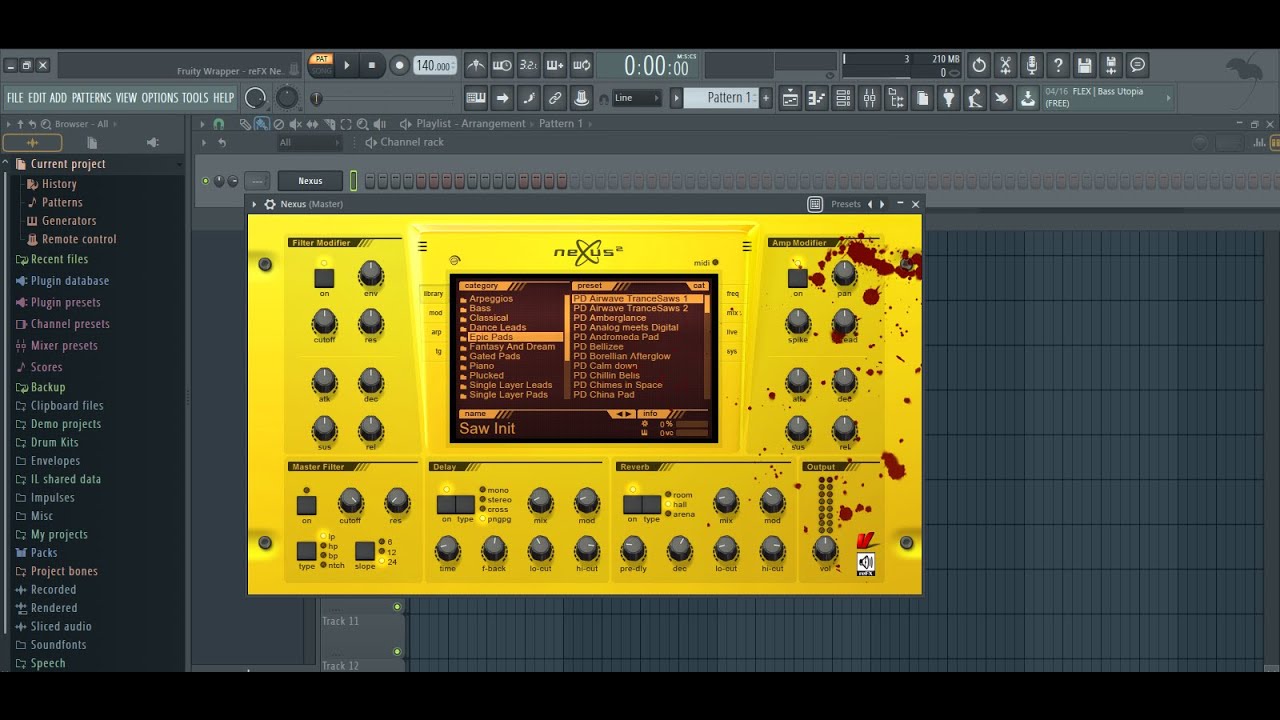
Task: Select arena reverb type option
Action: [680, 514]
